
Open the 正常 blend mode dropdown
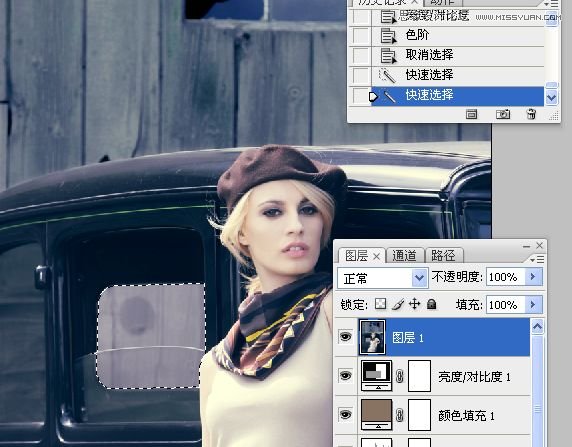tap(383, 278)
